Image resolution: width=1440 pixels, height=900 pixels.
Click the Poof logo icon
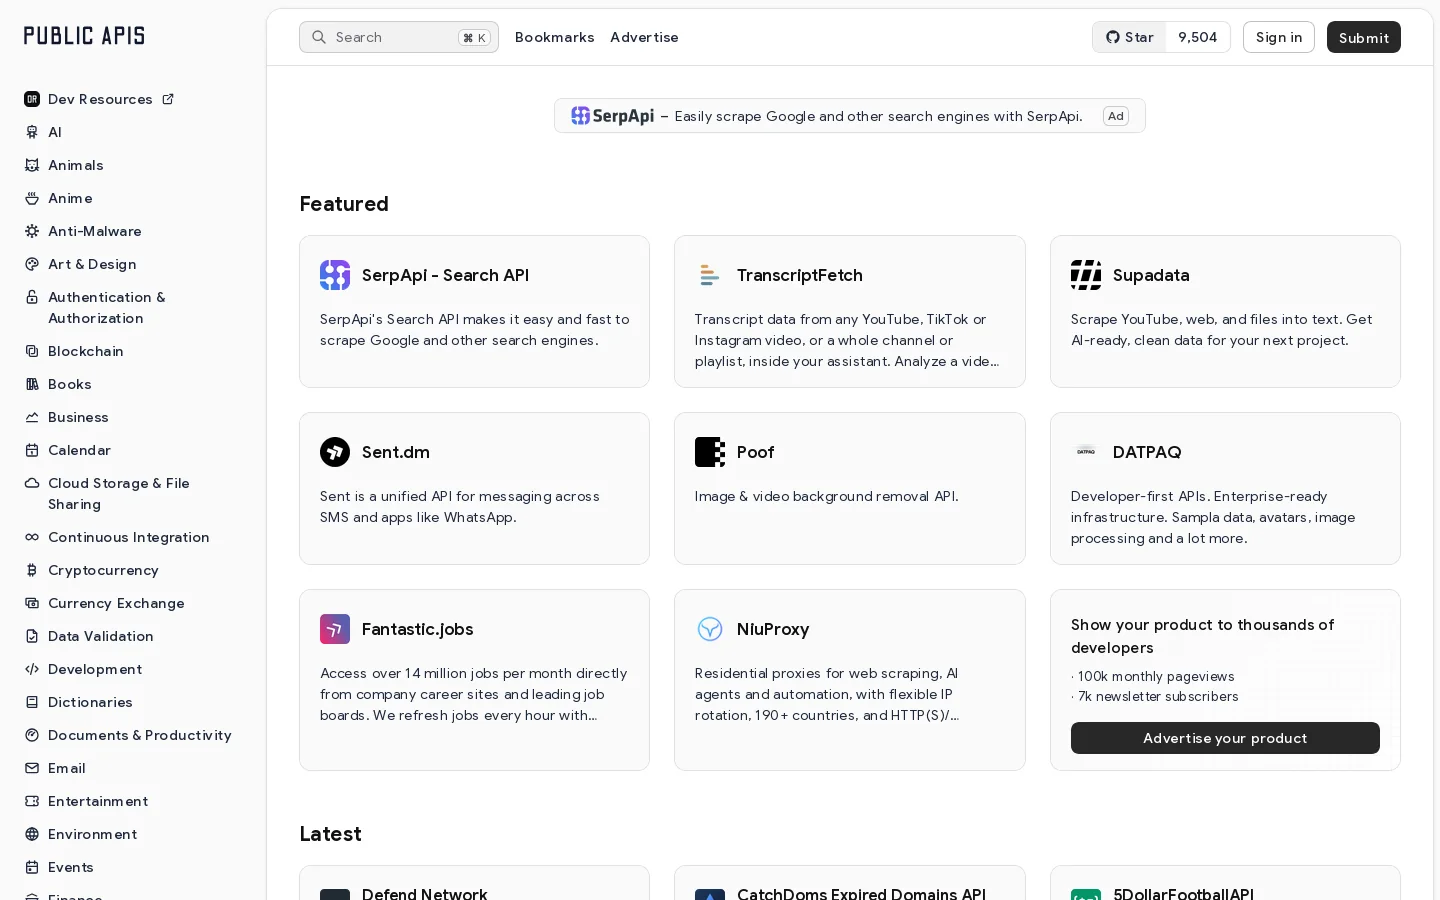710,452
